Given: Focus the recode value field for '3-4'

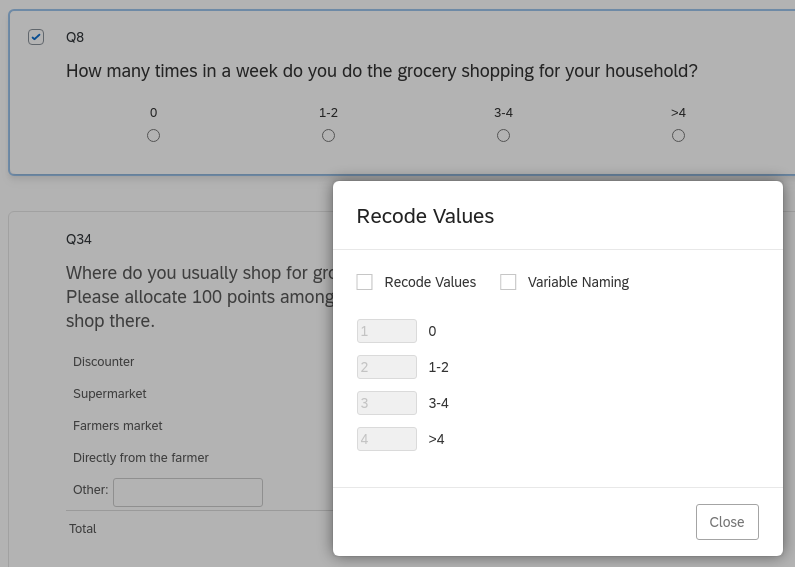Looking at the screenshot, I should pos(387,403).
